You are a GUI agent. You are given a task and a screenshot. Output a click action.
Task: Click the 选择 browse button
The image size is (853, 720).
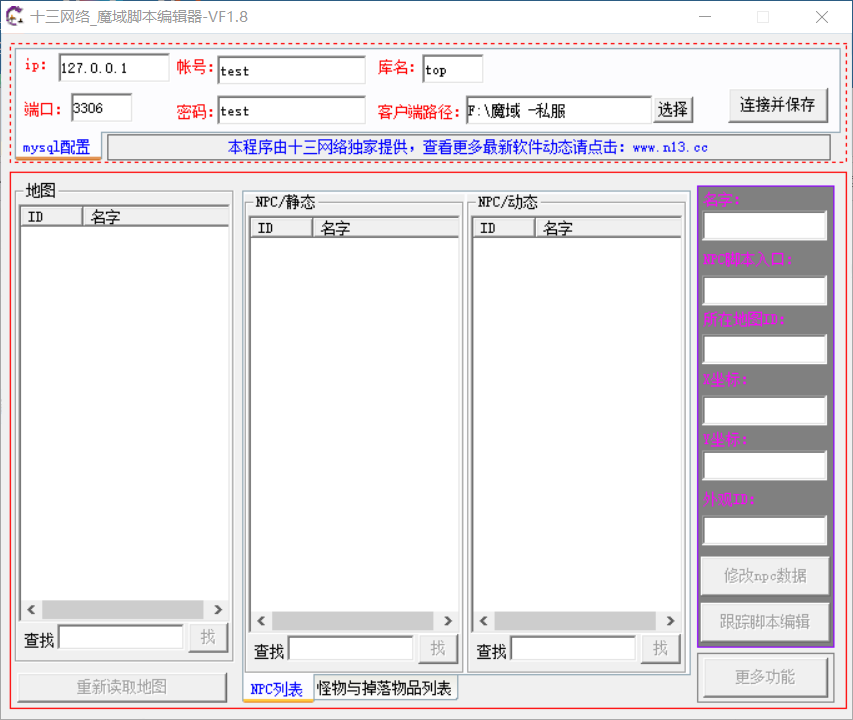672,110
